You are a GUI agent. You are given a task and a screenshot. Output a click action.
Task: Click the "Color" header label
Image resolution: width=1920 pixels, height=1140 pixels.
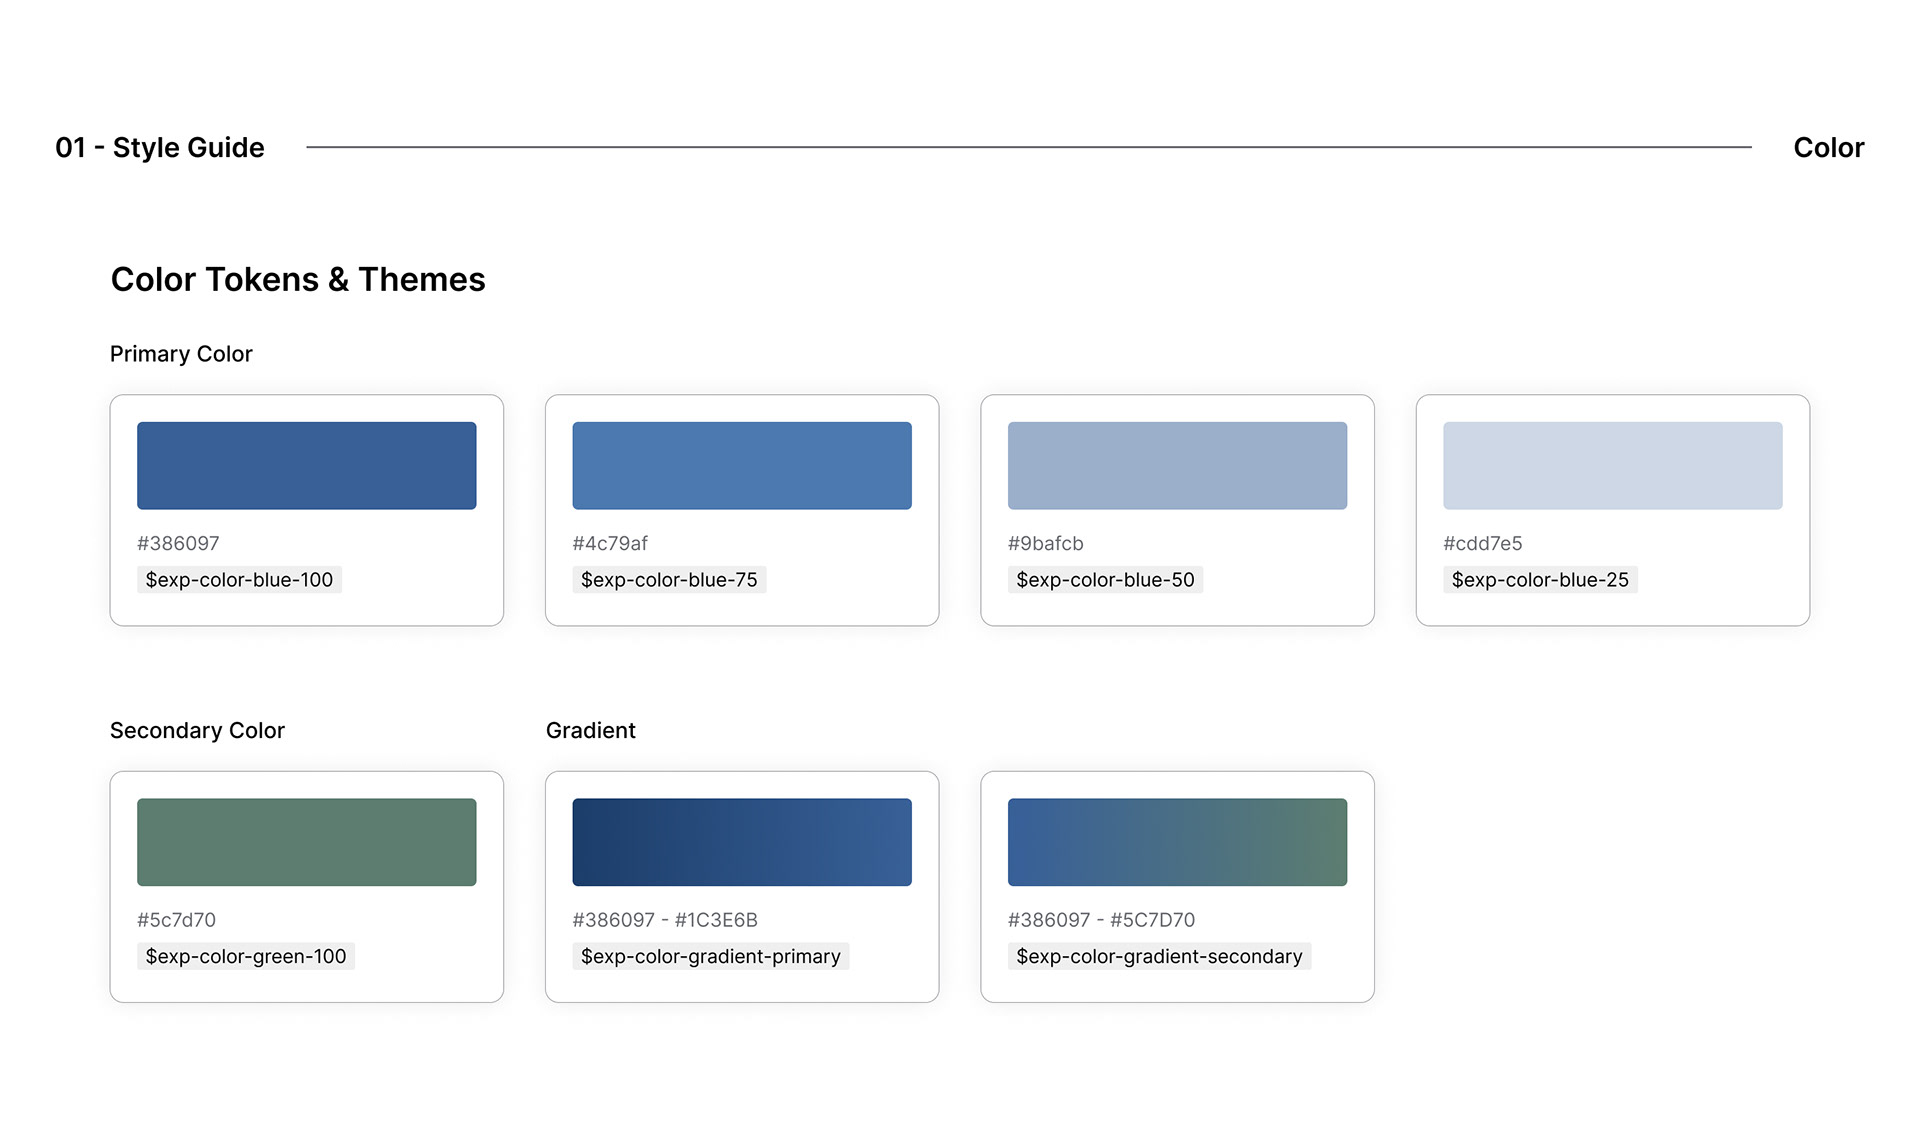[1828, 147]
